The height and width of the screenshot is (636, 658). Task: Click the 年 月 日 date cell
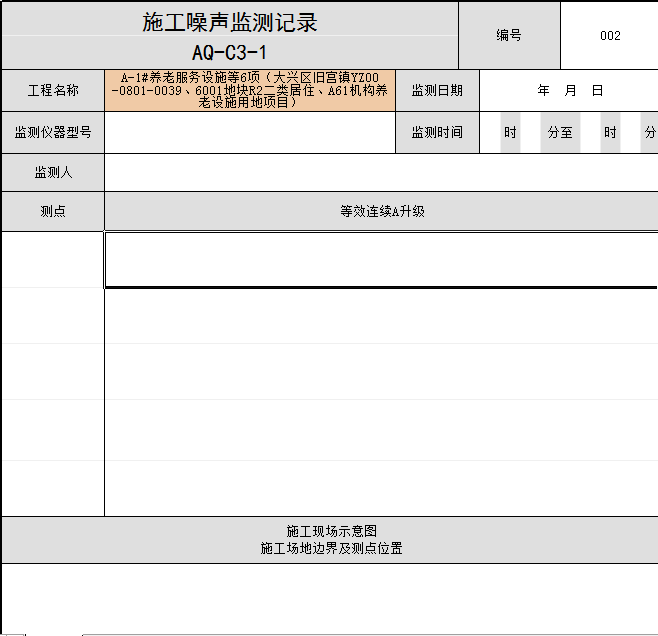click(570, 90)
